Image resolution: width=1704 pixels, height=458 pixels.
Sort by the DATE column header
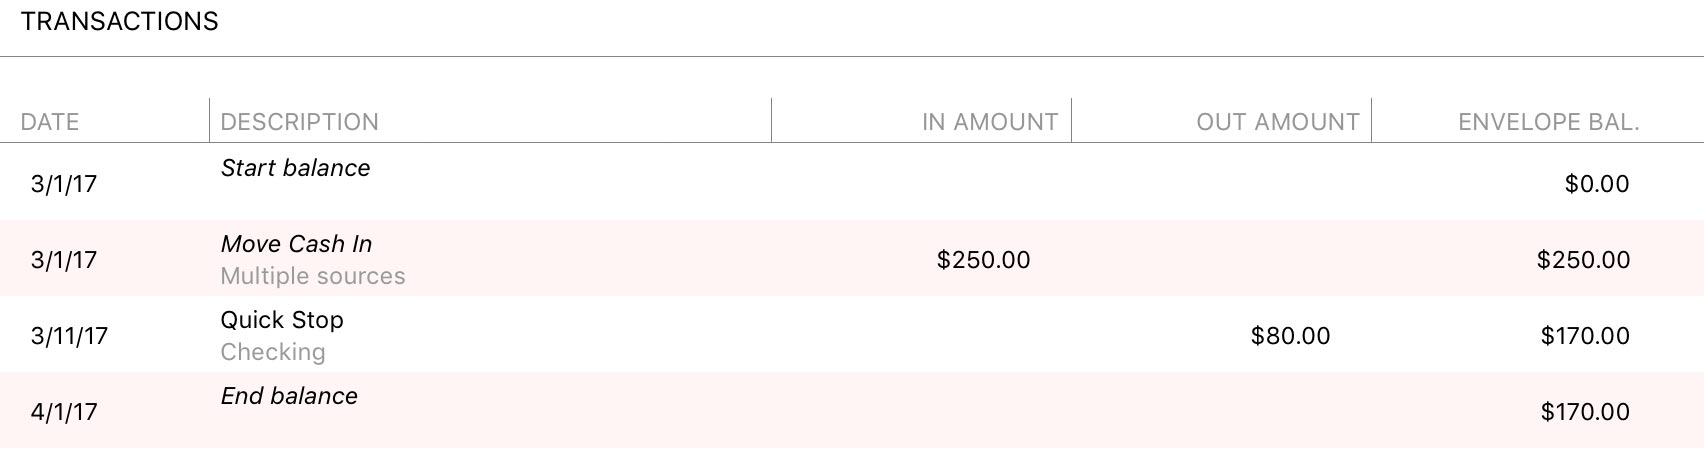(50, 122)
